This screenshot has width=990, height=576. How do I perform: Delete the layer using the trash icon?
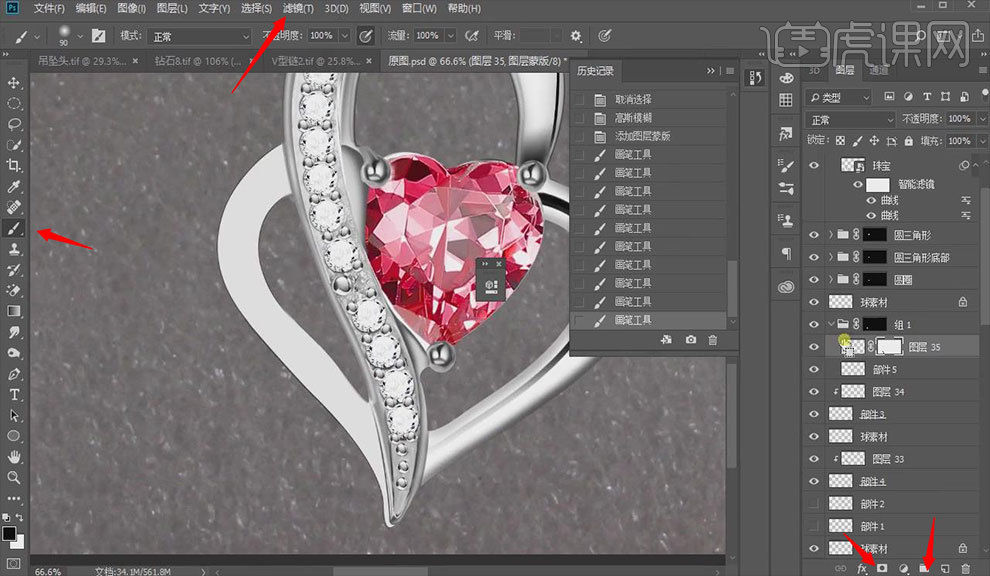pos(965,568)
